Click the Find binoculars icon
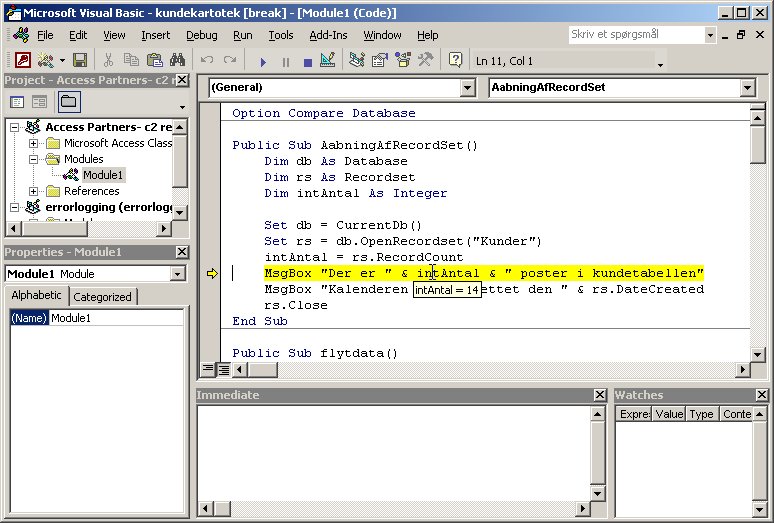 click(177, 60)
